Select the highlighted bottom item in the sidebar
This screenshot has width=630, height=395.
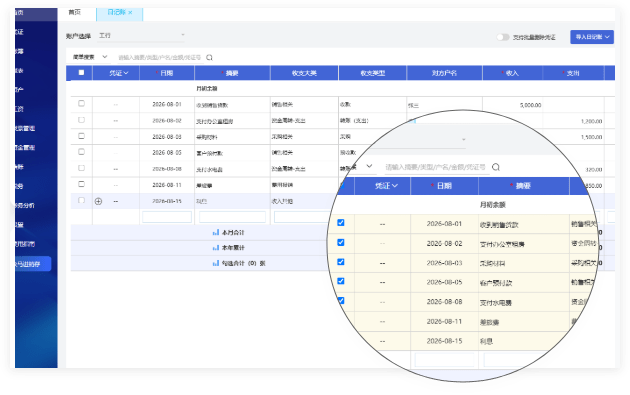pyautogui.click(x=33, y=264)
